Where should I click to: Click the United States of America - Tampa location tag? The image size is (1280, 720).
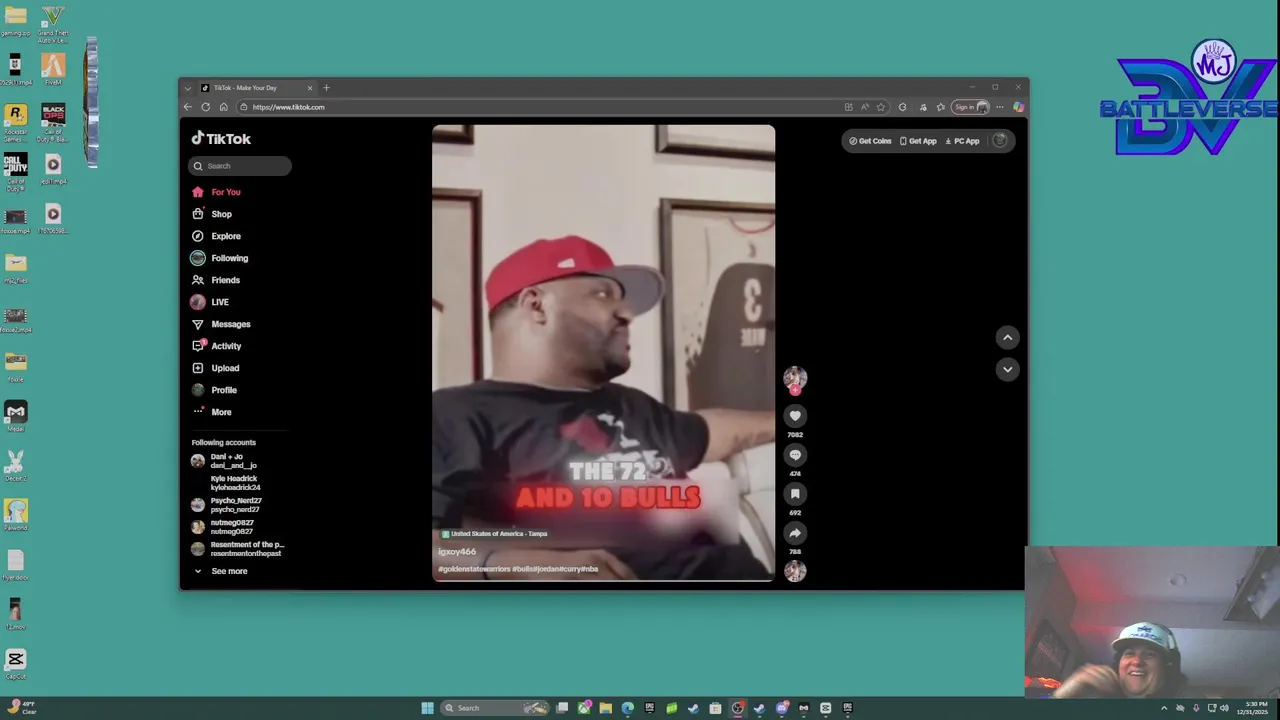pos(494,534)
